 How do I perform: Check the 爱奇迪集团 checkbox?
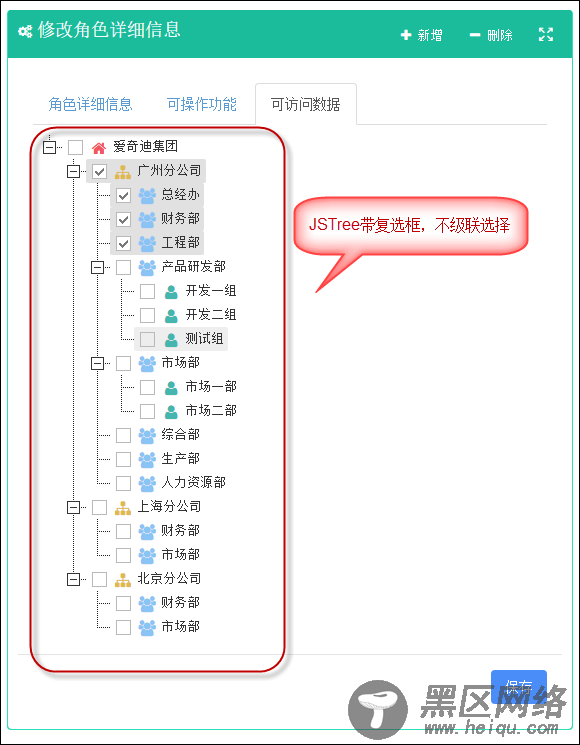76,147
